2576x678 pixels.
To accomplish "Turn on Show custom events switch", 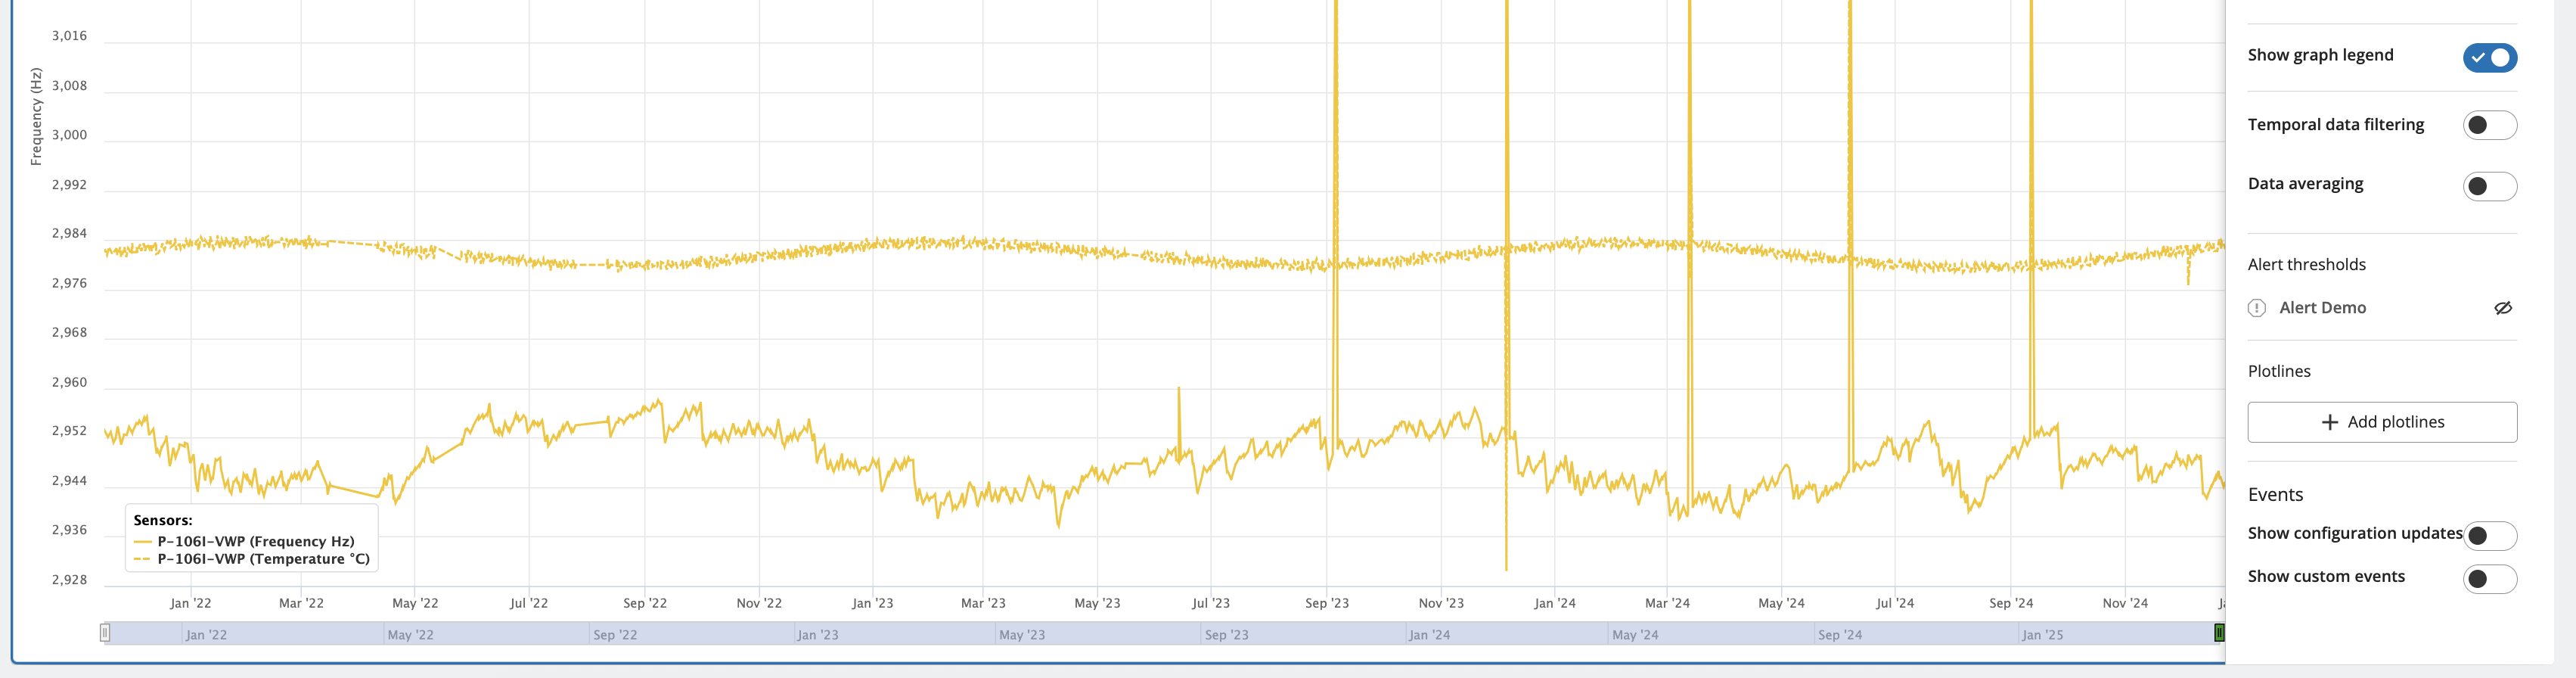I will tap(2489, 579).
